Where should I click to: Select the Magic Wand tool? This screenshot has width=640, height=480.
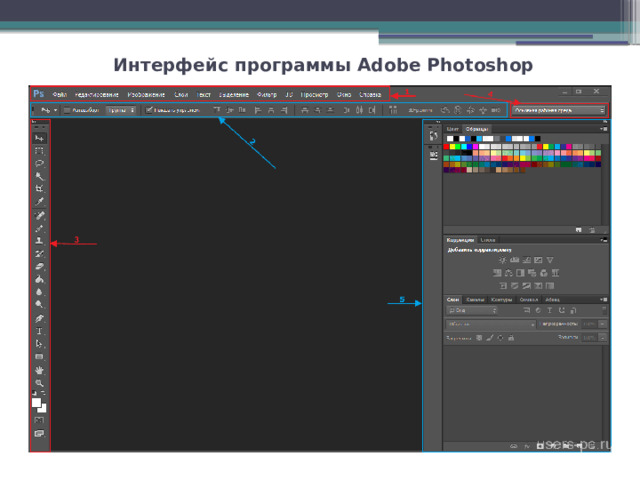tap(39, 176)
